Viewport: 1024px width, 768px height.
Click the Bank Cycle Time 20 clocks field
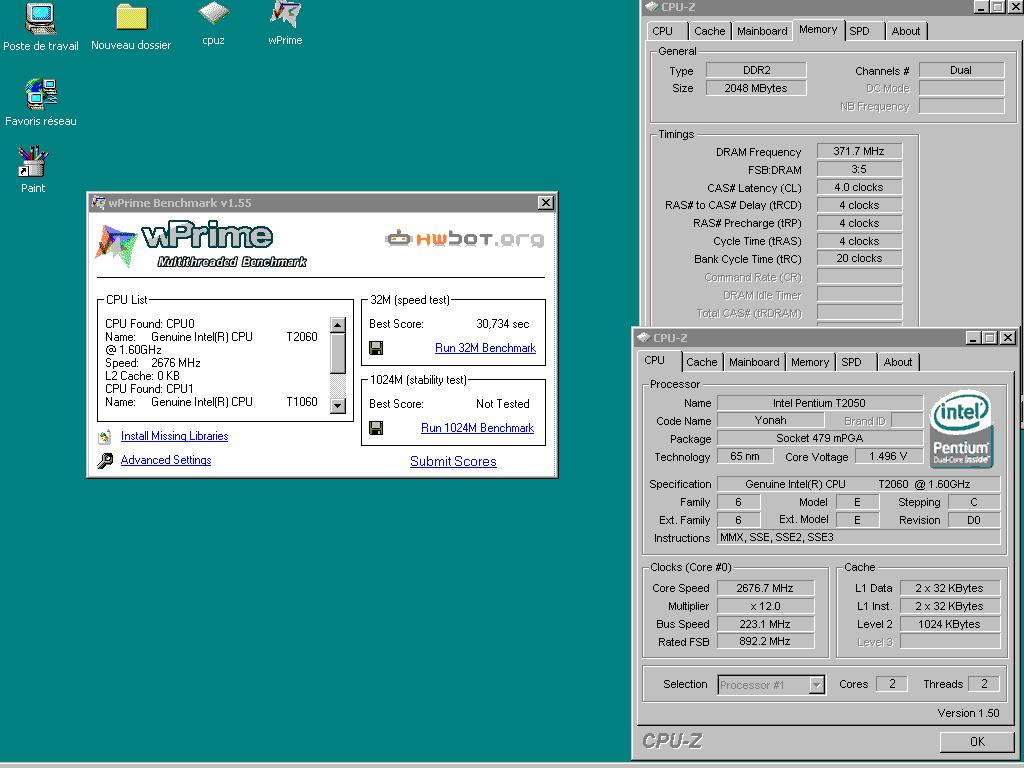[859, 259]
